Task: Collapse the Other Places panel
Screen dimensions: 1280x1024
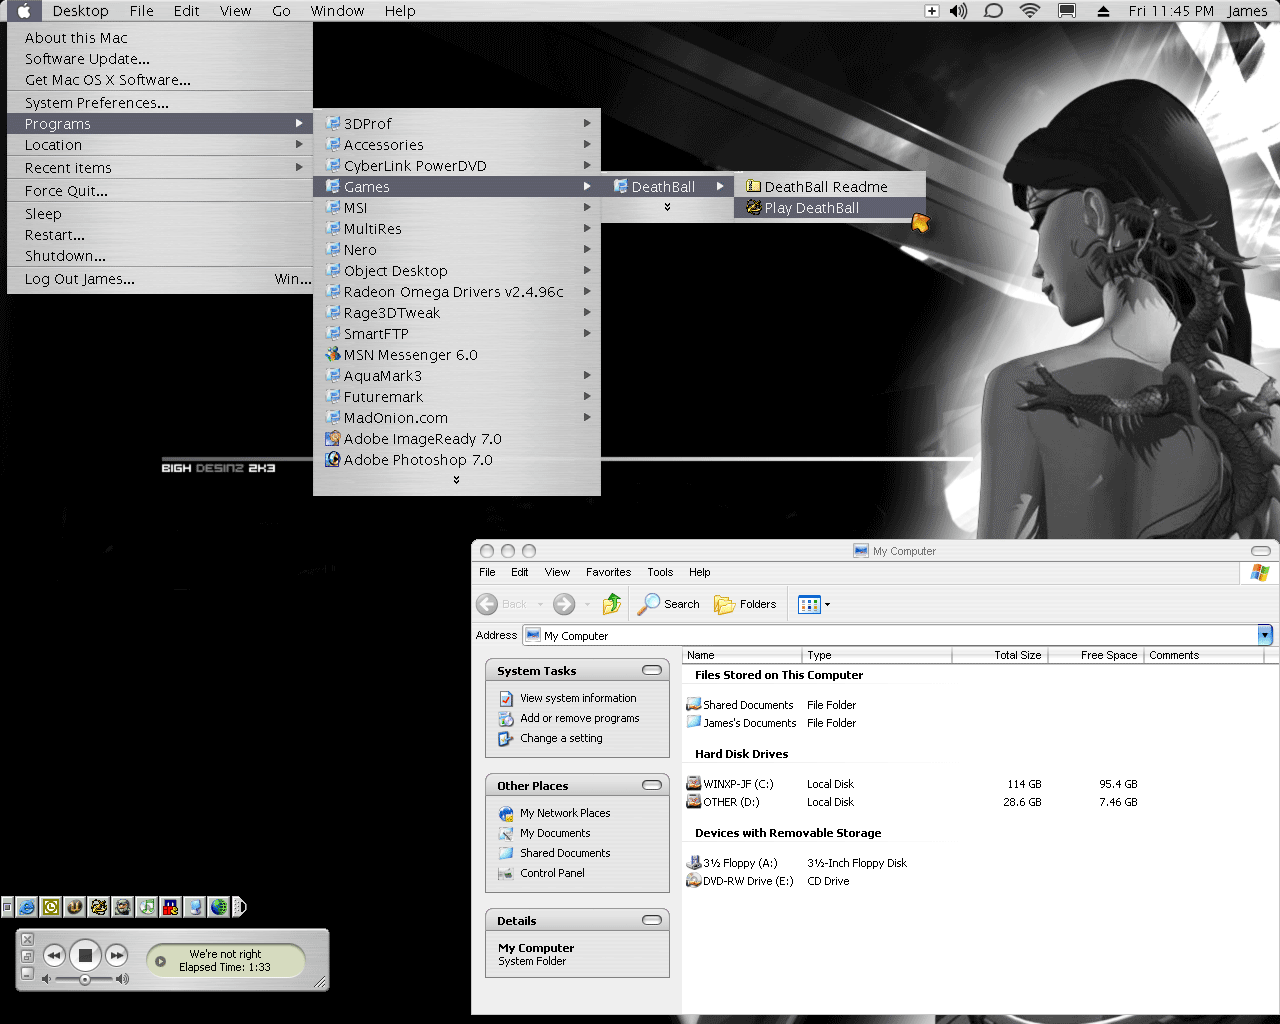Action: 652,785
